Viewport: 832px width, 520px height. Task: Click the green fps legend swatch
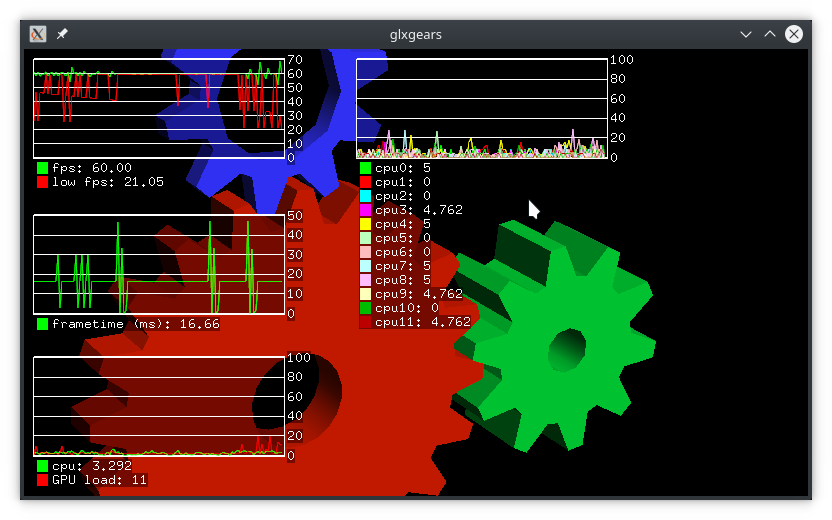(x=42, y=168)
